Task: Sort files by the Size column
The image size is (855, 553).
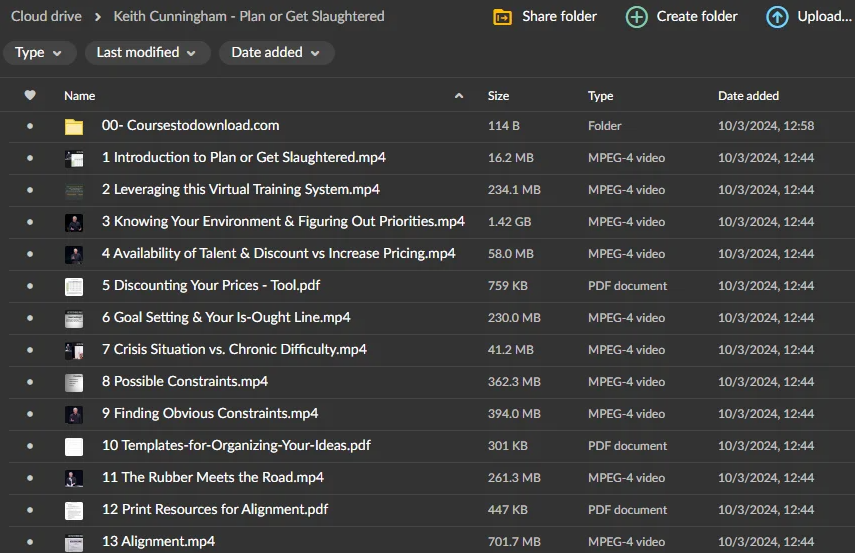Action: coord(498,96)
